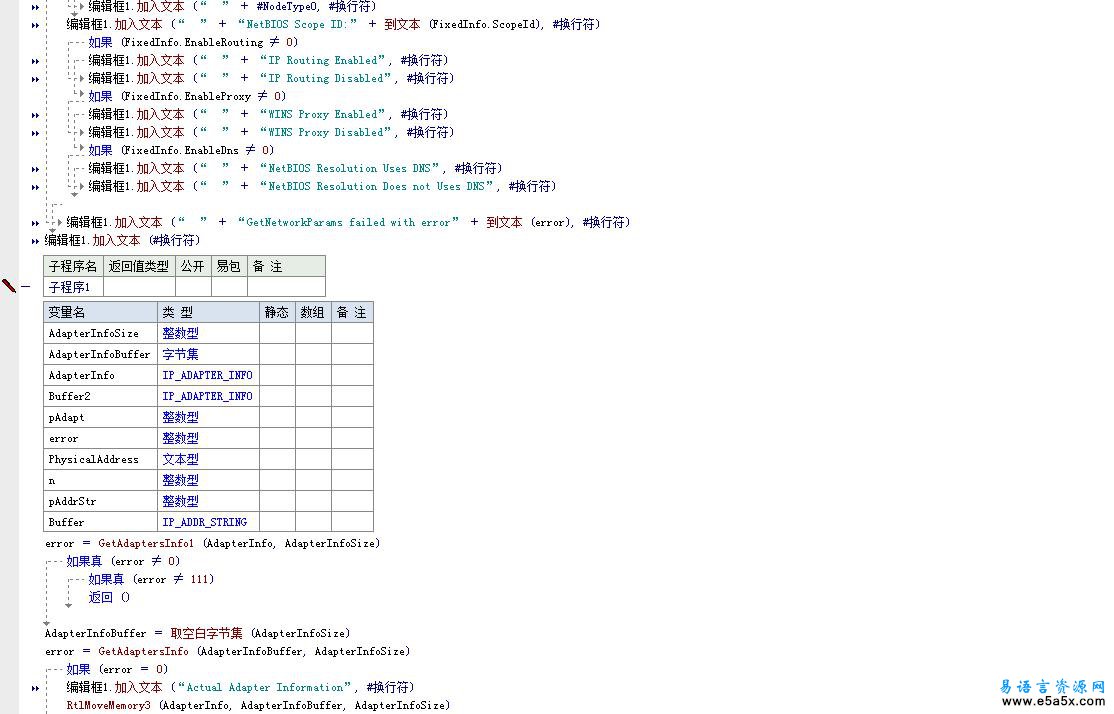The height and width of the screenshot is (714, 1114).
Task: Select the 子程序1 name cell
Action: [x=73, y=287]
